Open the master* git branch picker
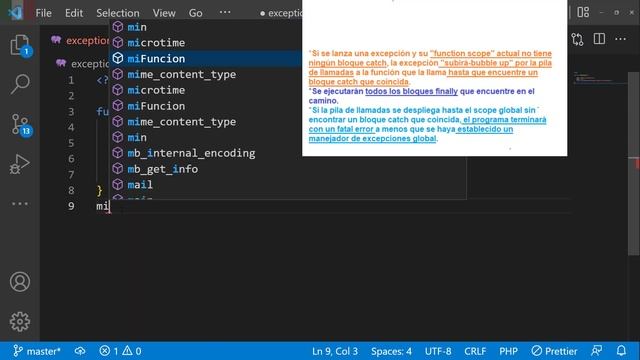The image size is (640, 360). coord(37,351)
